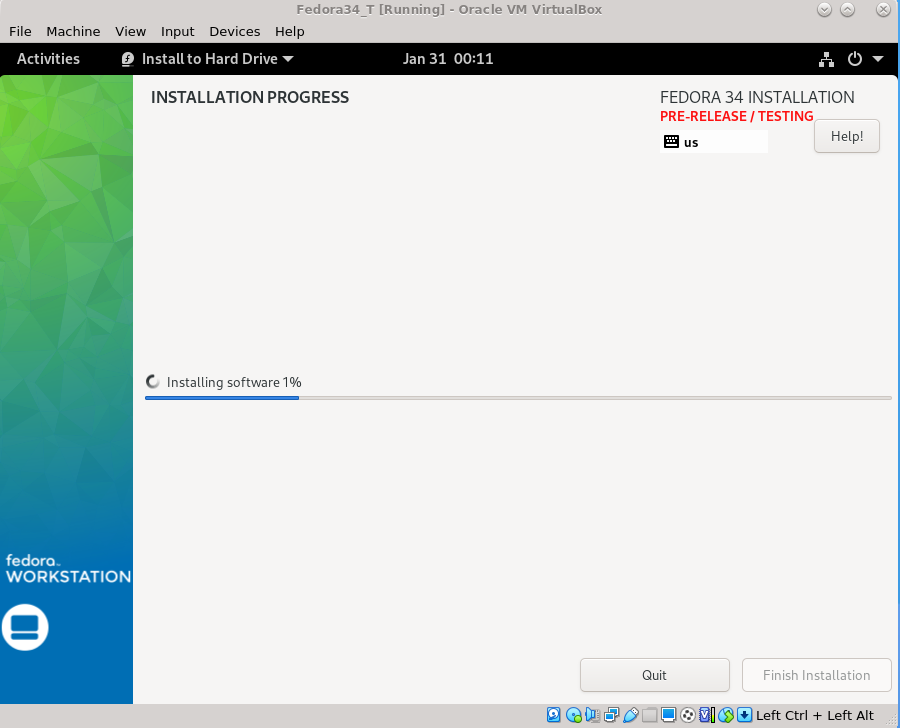Click the audio status icon

click(592, 715)
